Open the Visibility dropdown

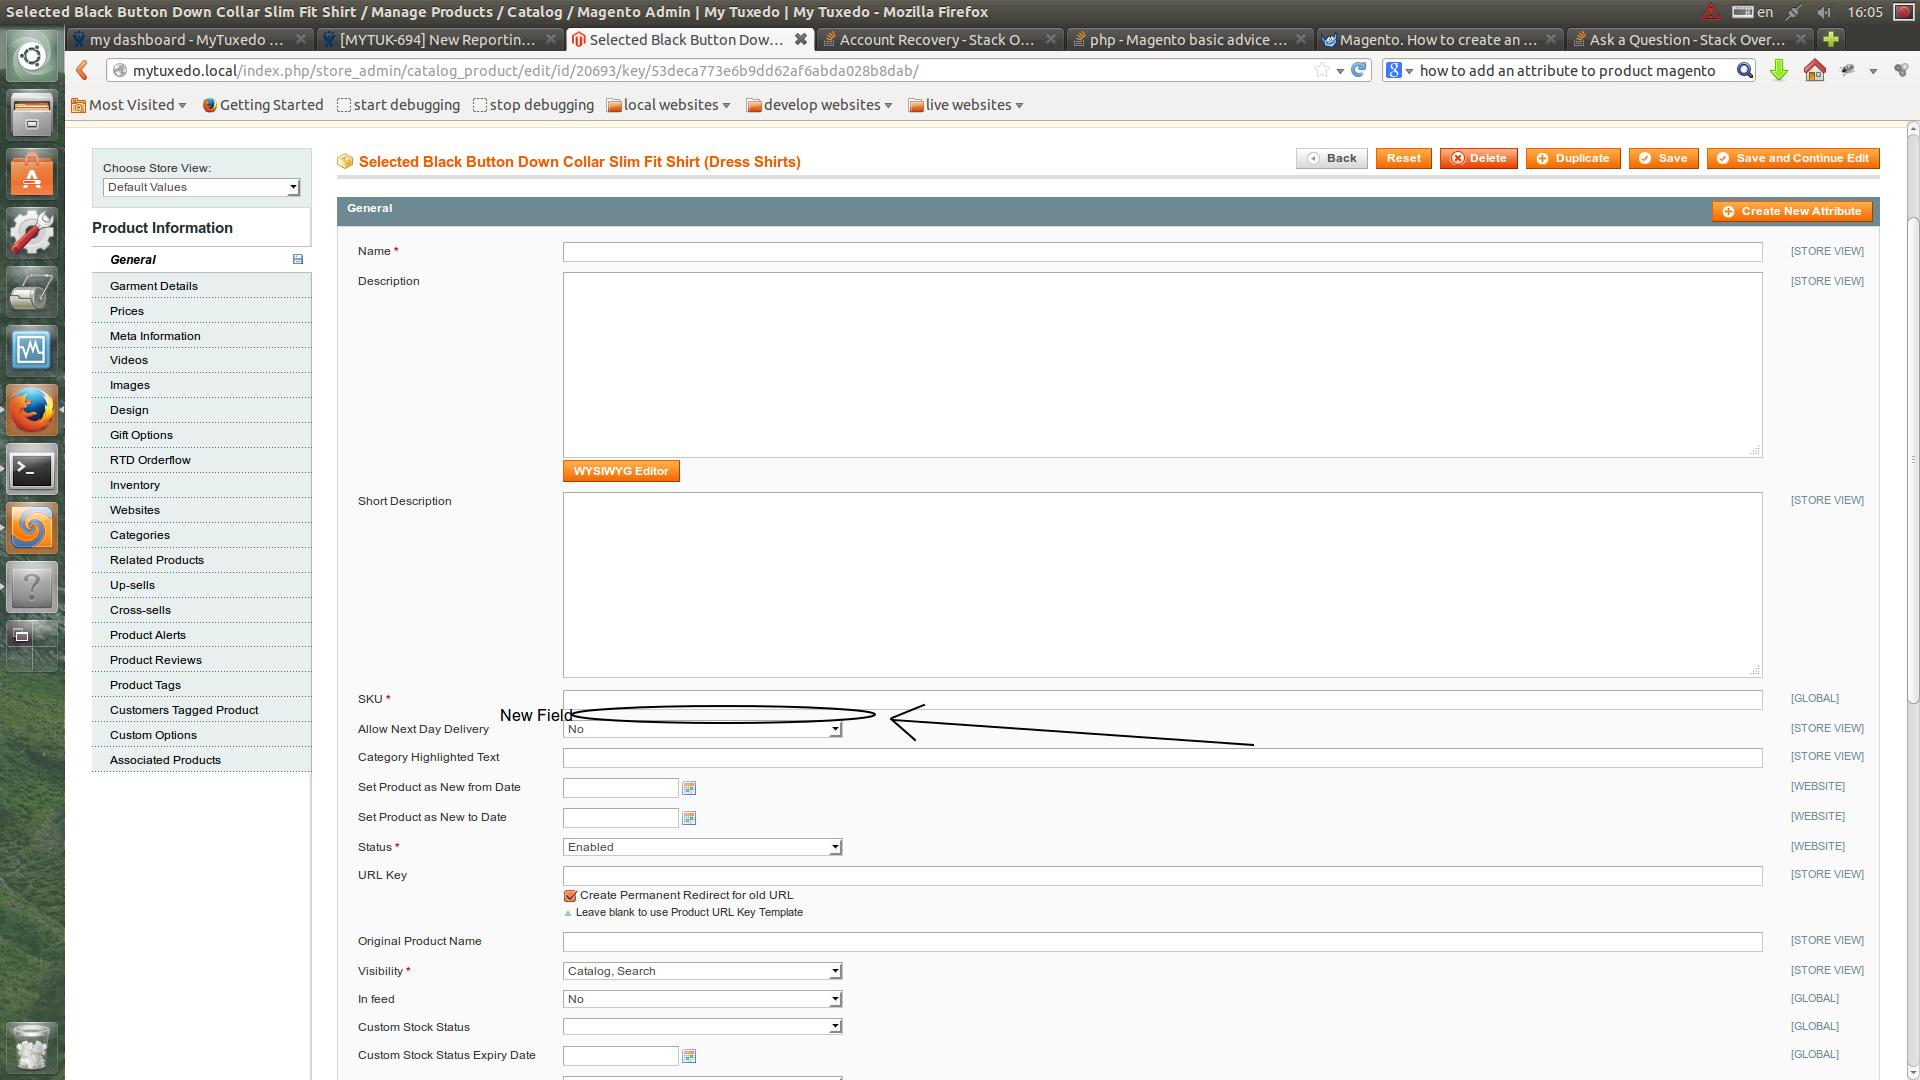pos(702,971)
